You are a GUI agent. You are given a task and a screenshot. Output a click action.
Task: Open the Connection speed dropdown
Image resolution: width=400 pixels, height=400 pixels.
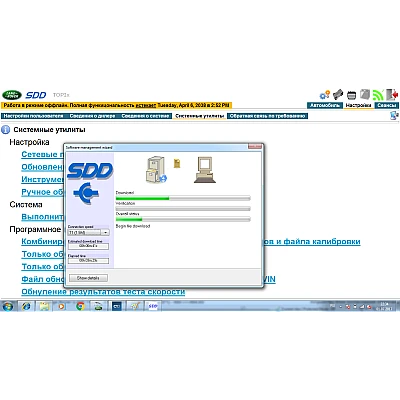click(105, 232)
